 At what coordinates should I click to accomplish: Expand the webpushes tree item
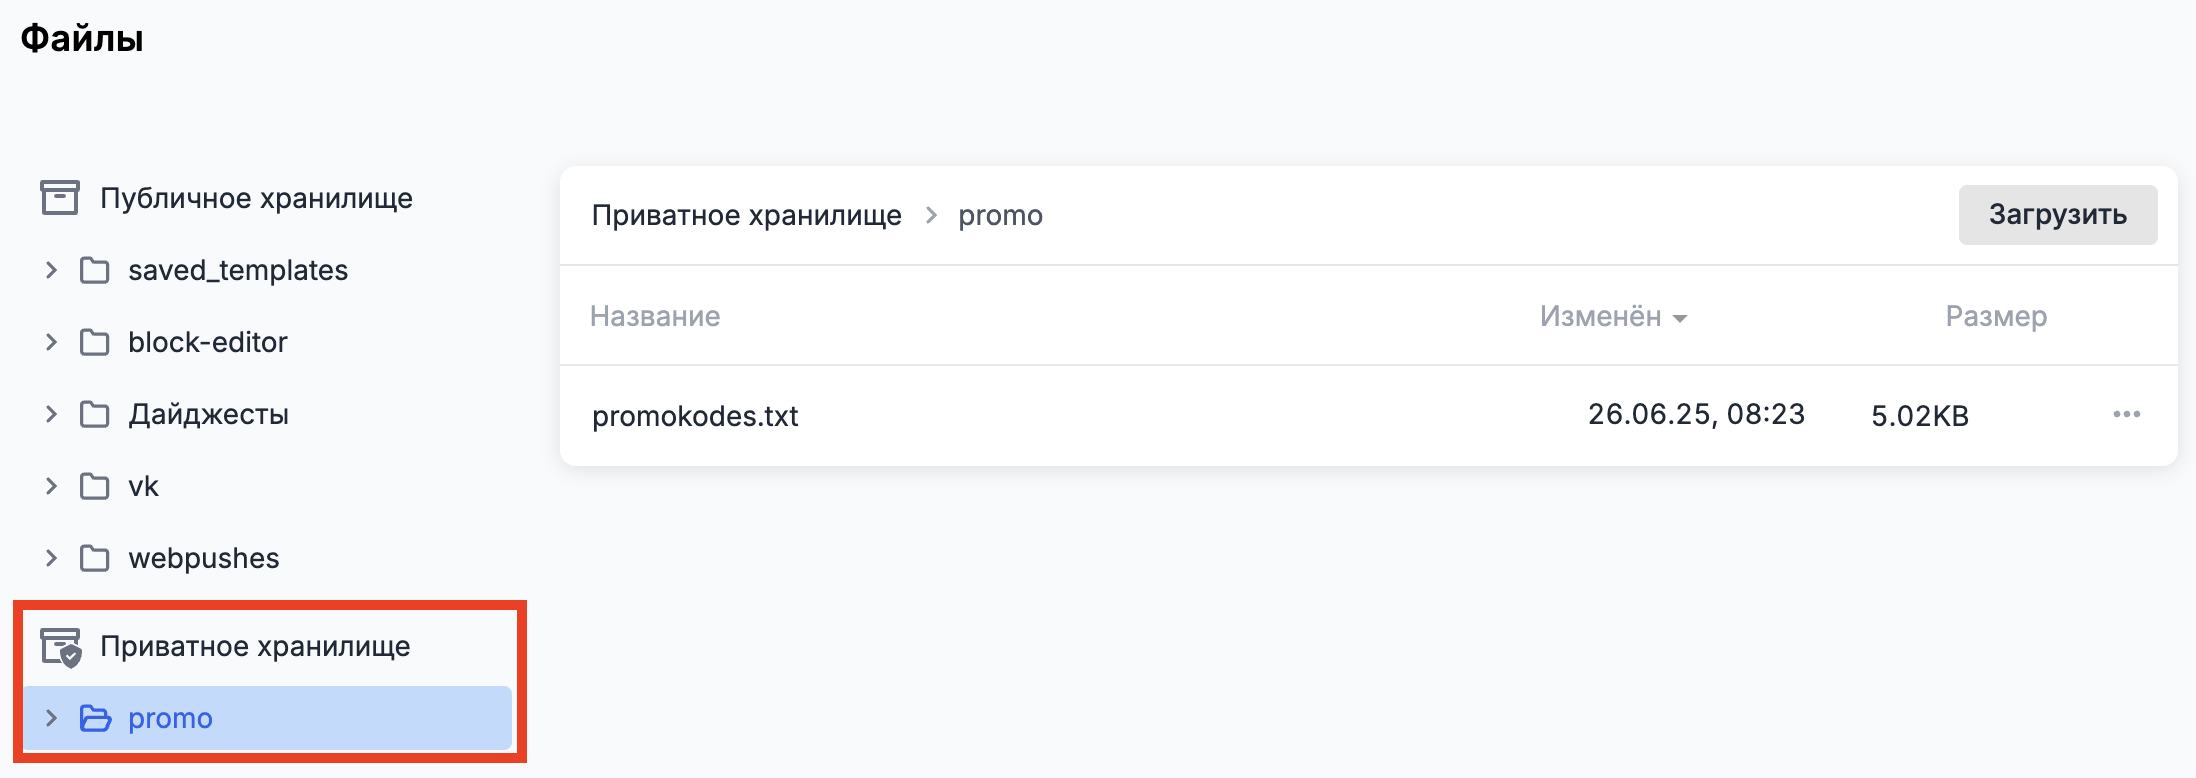pos(51,558)
